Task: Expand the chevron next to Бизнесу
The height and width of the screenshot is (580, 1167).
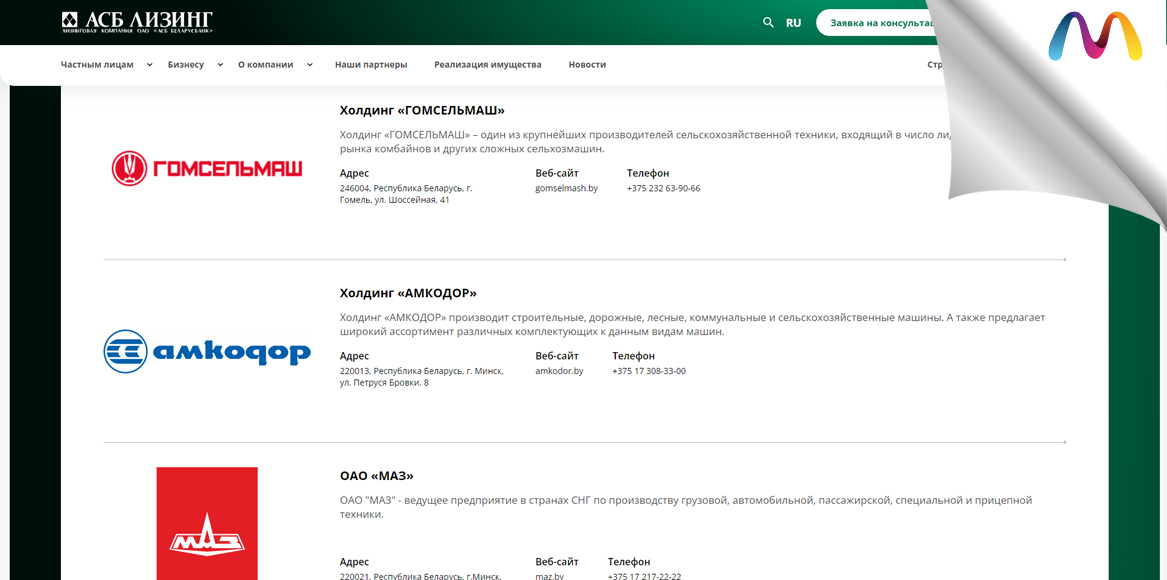Action: [x=220, y=65]
